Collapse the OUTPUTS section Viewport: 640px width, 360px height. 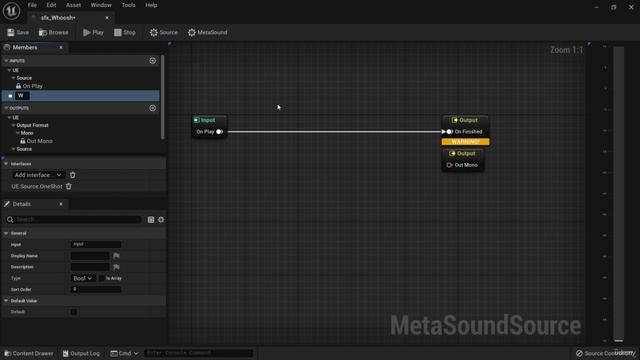[6, 108]
